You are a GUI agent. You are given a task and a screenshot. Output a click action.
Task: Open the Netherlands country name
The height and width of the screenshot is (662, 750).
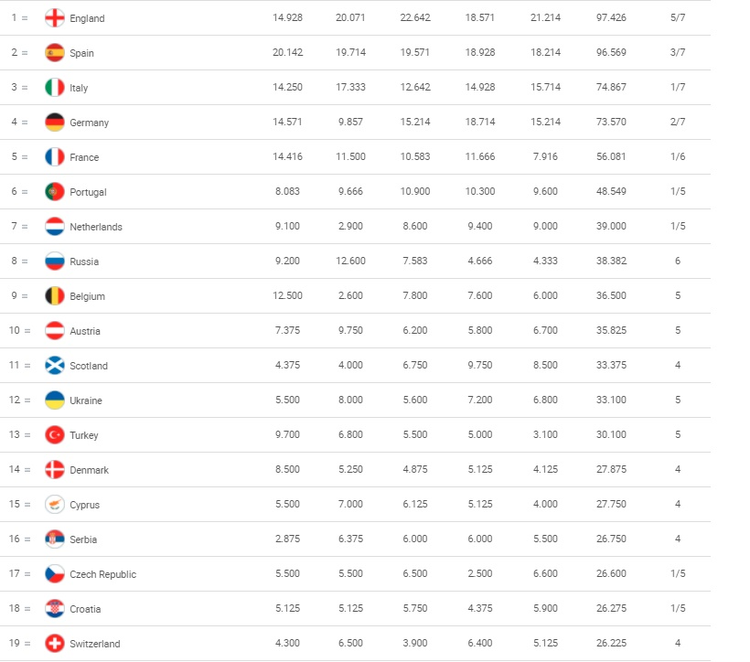(x=96, y=227)
